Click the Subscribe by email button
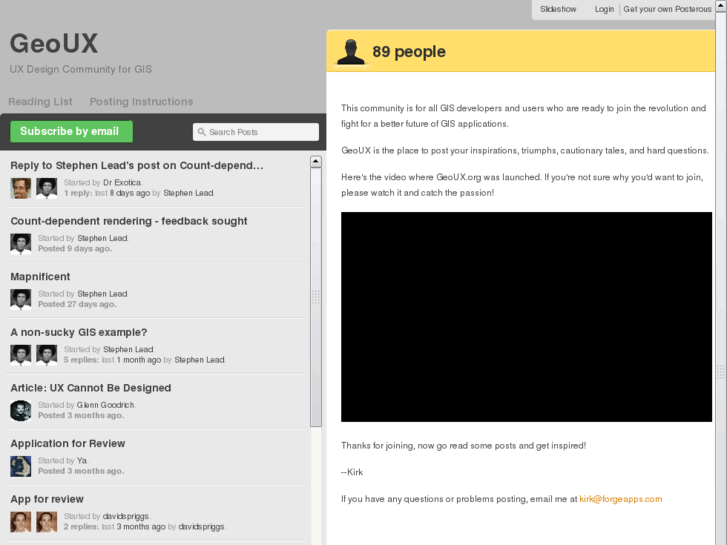 (x=71, y=131)
